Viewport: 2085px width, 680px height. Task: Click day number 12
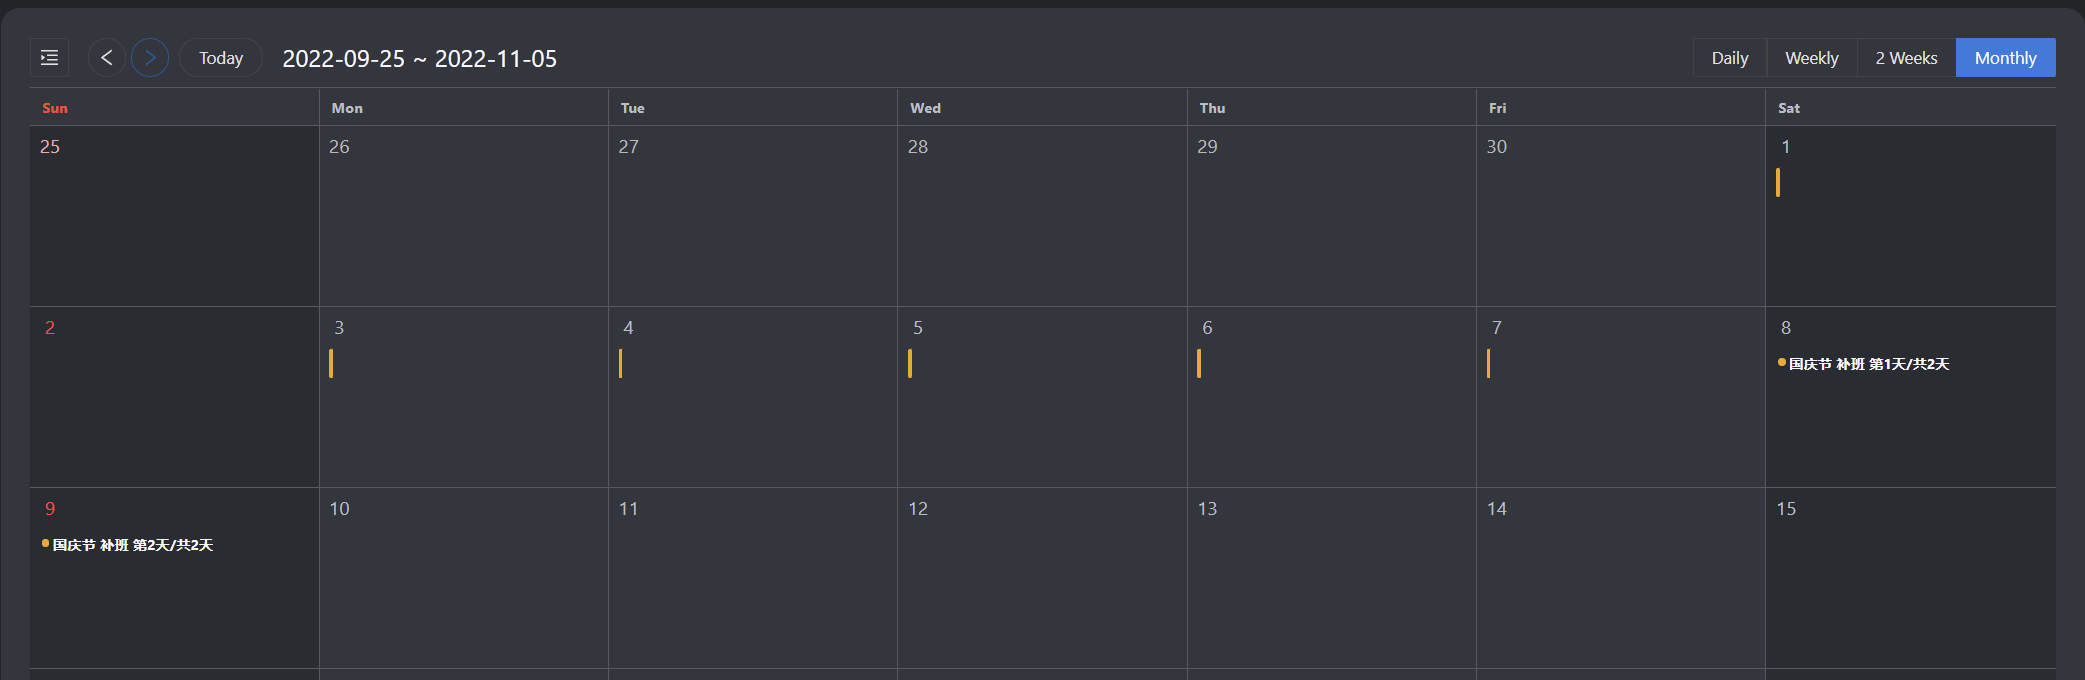click(918, 509)
